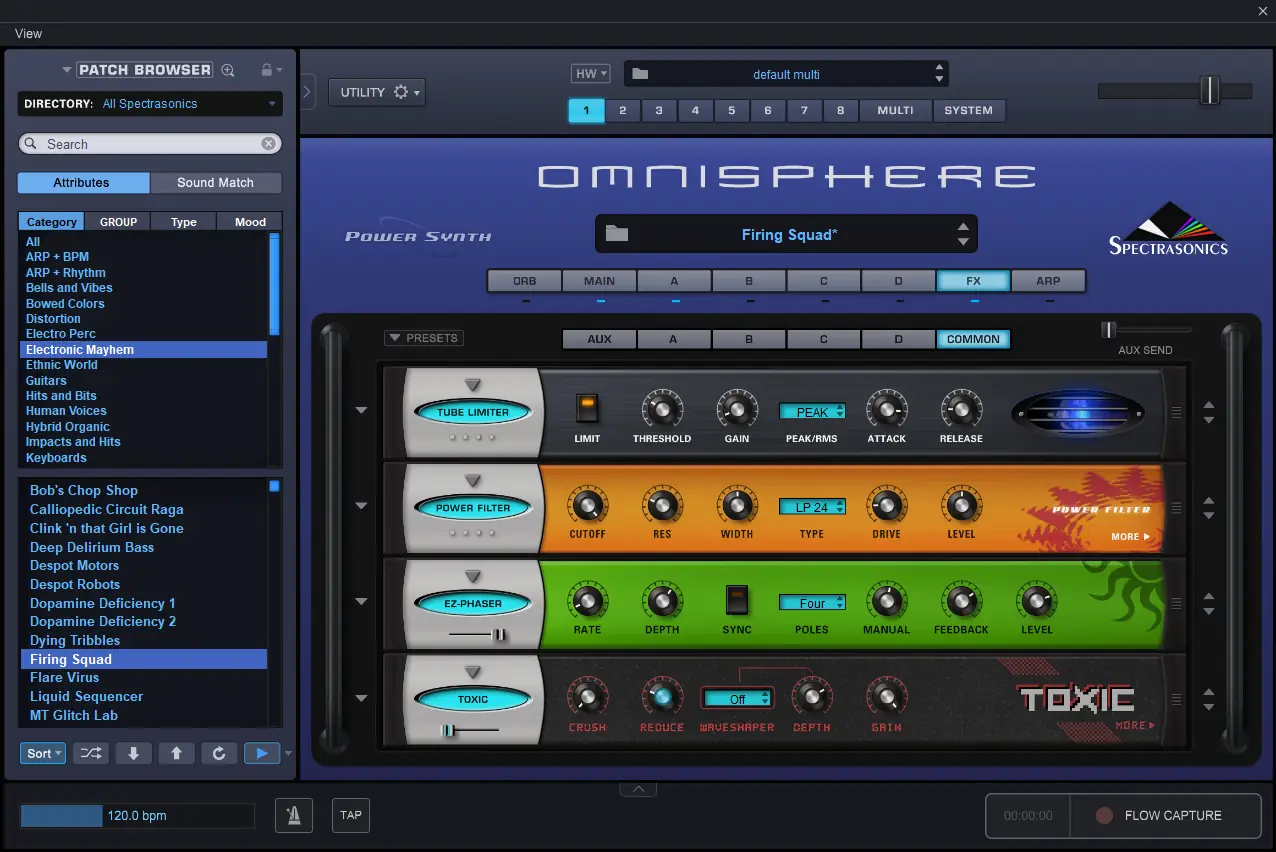Click the Tube Limiter move up/down arrows
Viewport: 1276px width, 852px height.
pyautogui.click(x=1209, y=412)
